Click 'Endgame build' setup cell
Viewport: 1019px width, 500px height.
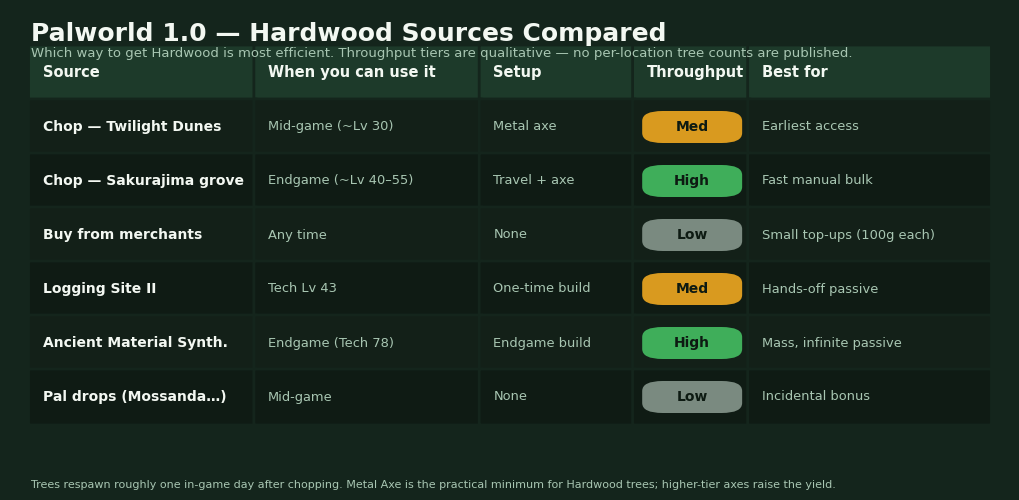(x=556, y=343)
